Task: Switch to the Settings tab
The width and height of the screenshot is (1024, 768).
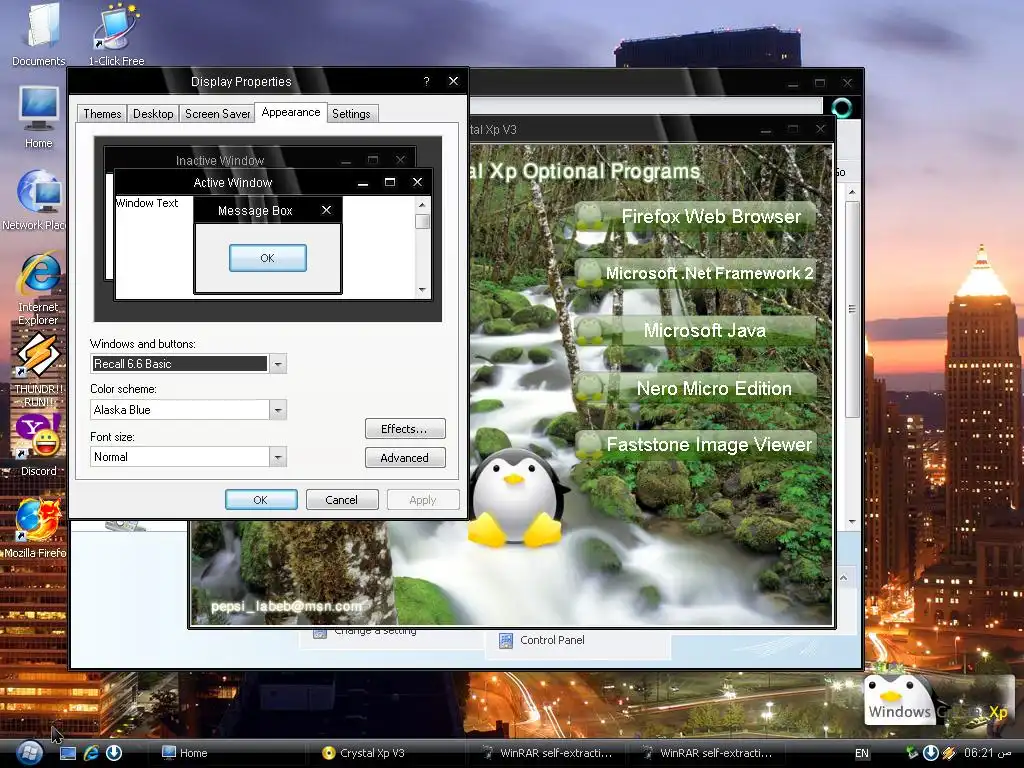Action: [351, 114]
